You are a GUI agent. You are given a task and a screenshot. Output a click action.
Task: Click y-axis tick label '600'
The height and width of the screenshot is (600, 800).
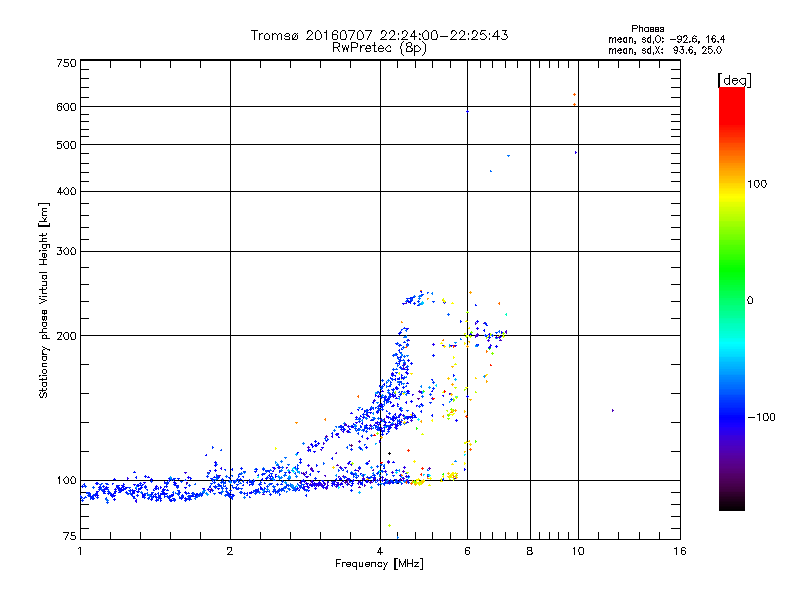coord(66,107)
